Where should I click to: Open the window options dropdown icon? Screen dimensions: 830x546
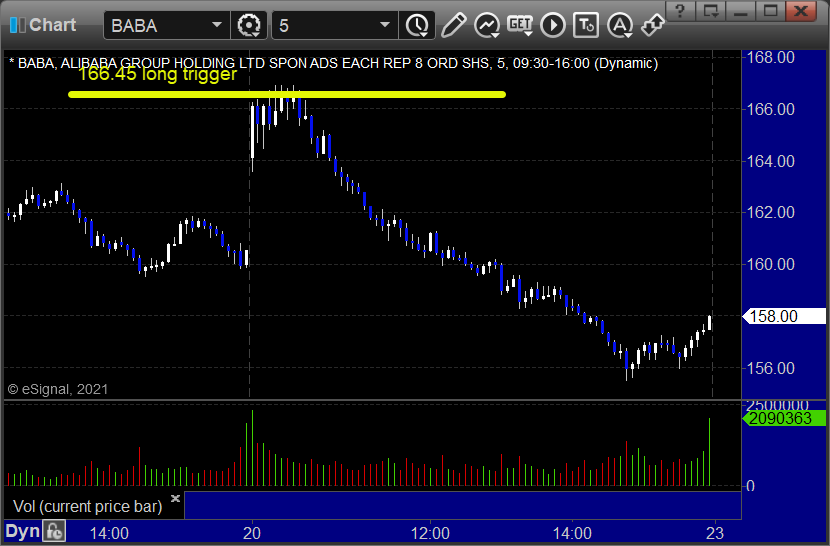pyautogui.click(x=711, y=11)
